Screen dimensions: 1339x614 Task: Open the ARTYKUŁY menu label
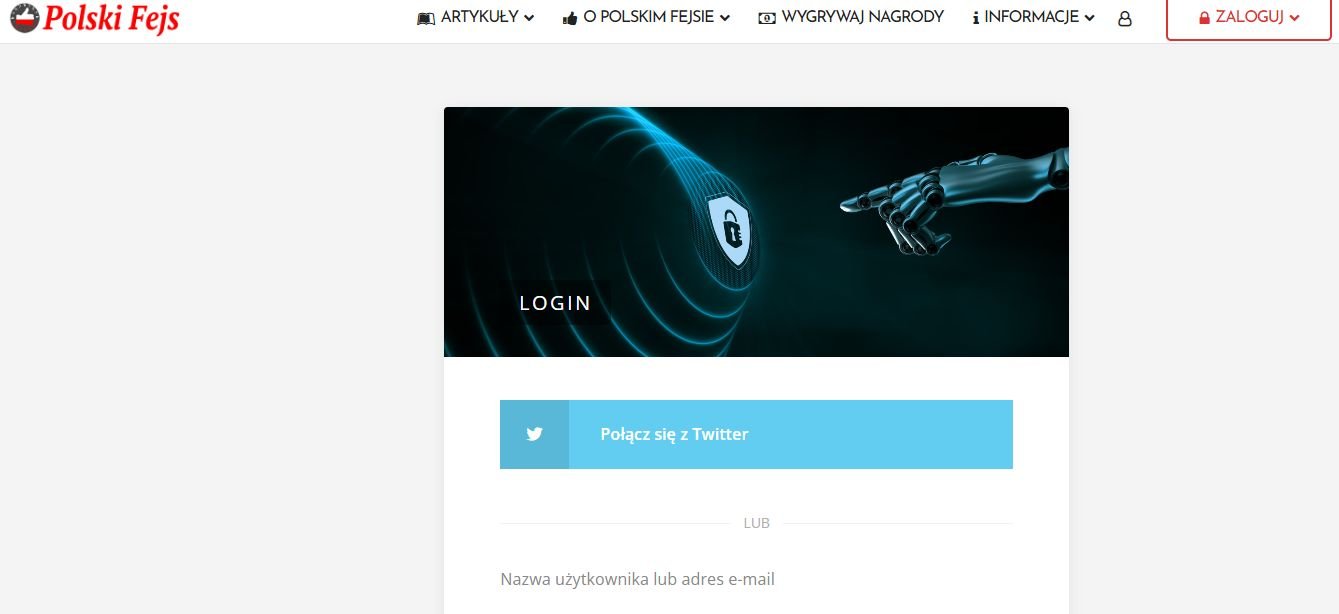tap(480, 17)
